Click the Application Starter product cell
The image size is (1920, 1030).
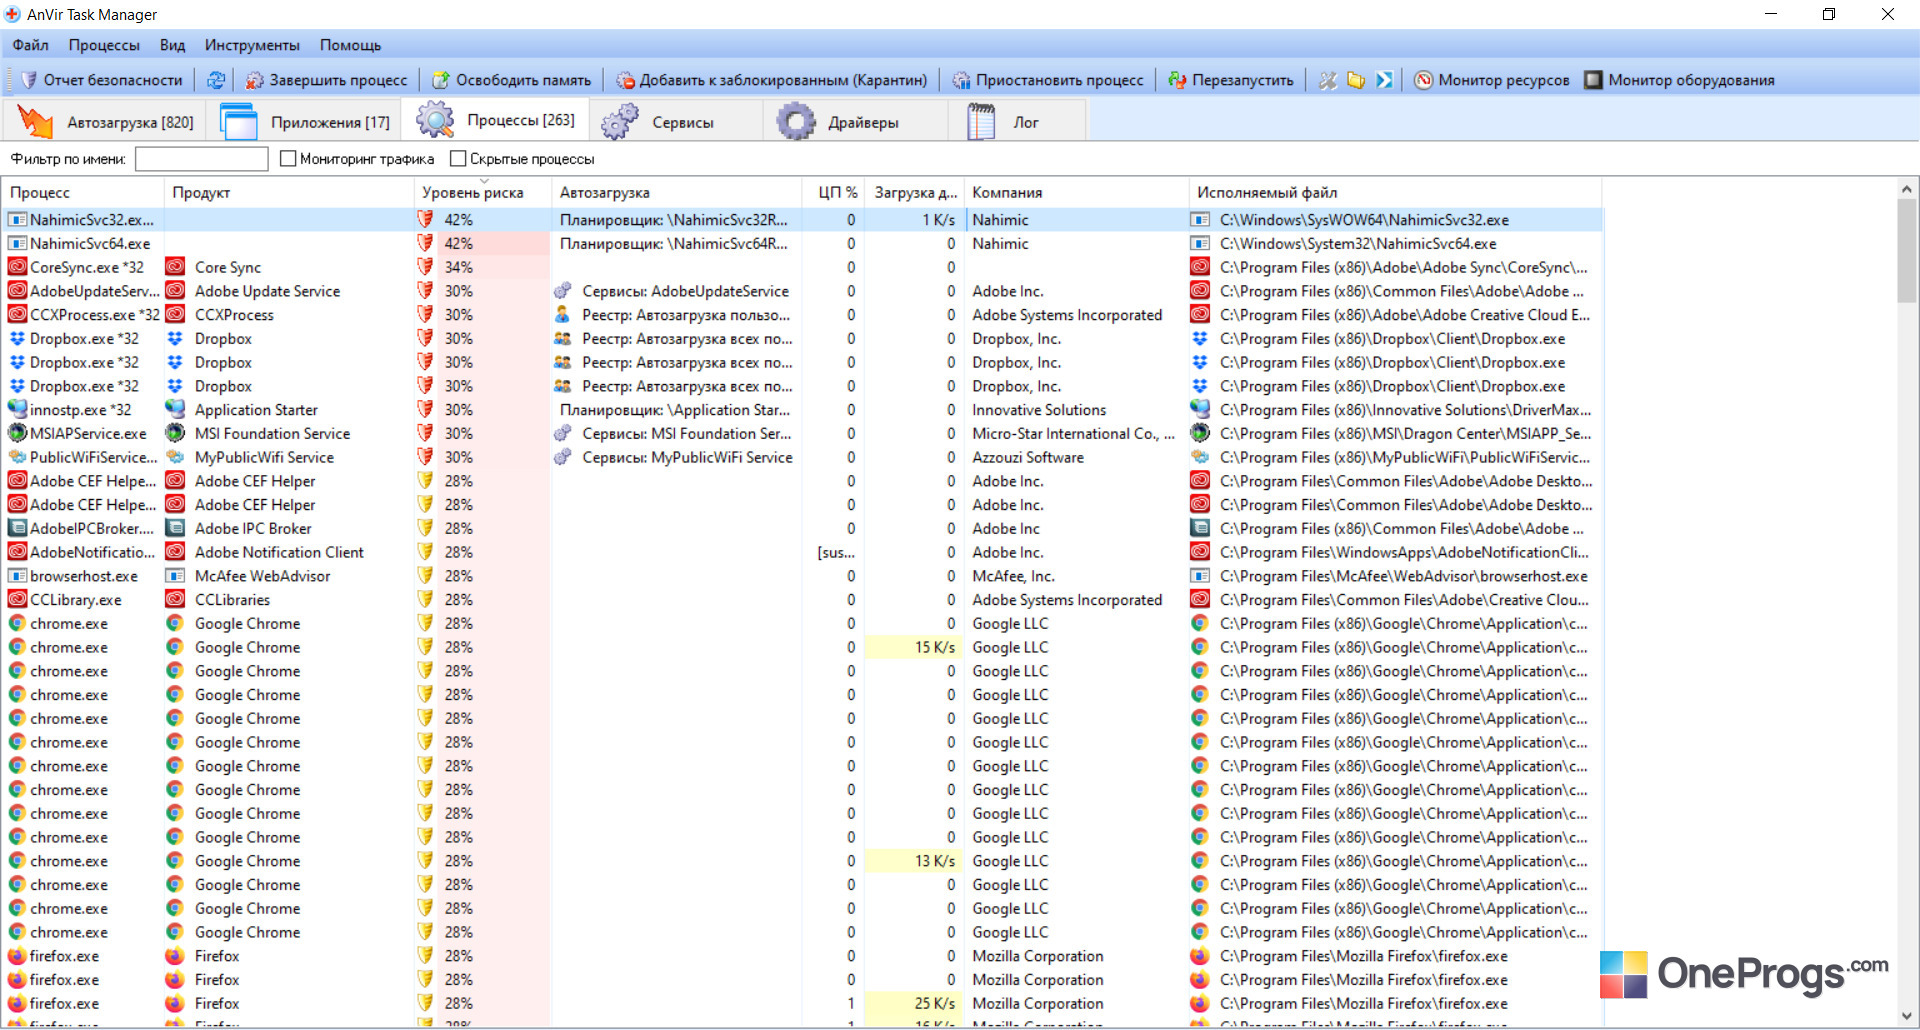pyautogui.click(x=256, y=409)
